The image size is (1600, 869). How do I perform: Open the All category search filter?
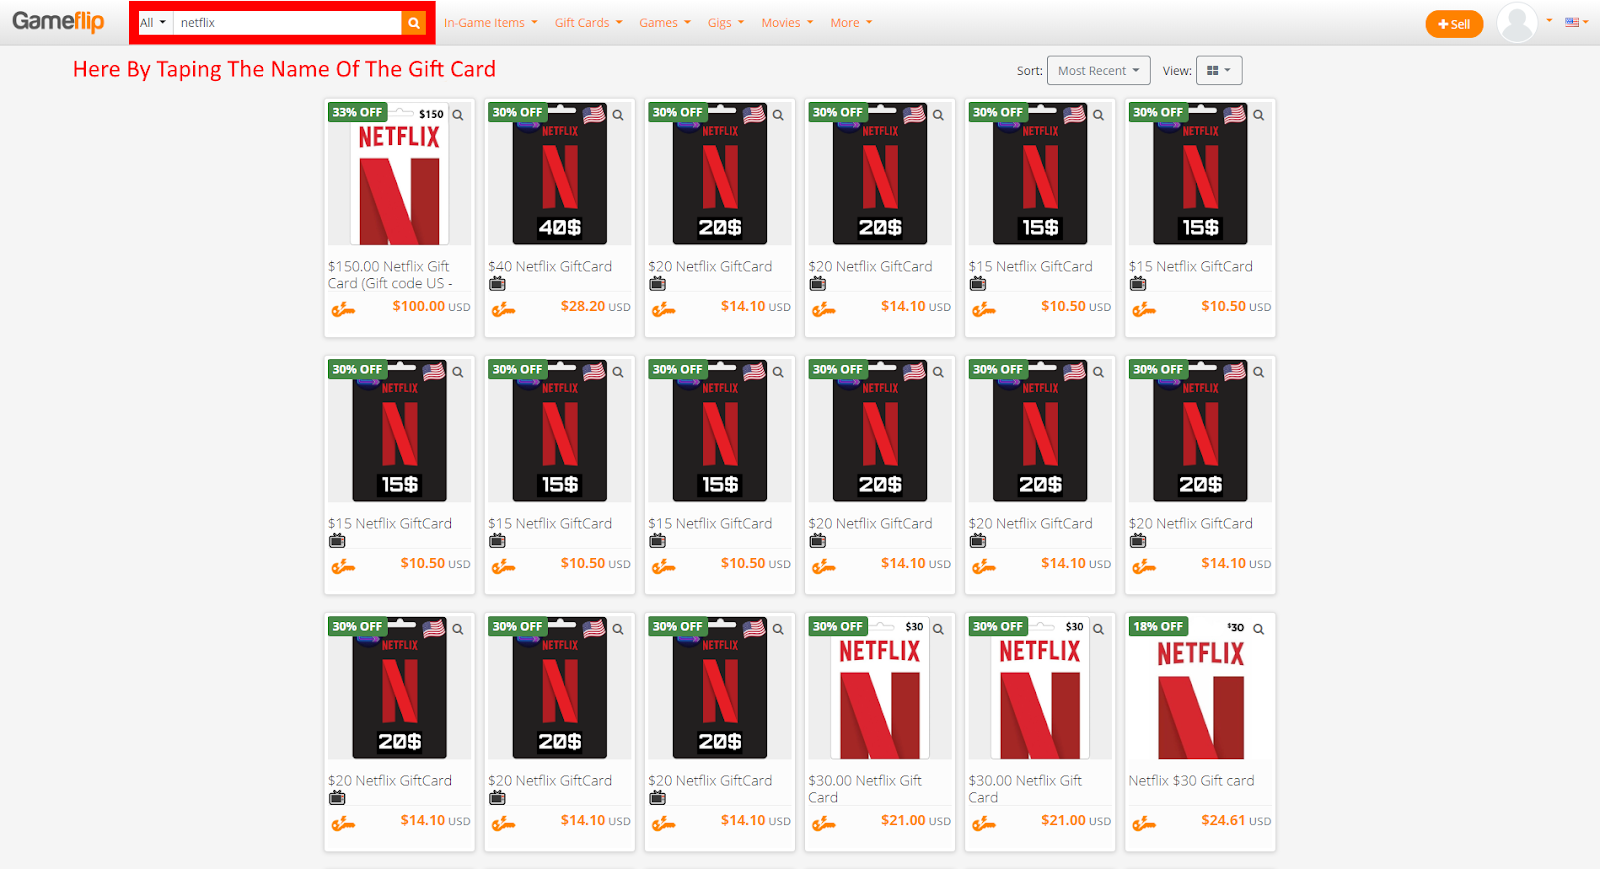(x=153, y=23)
